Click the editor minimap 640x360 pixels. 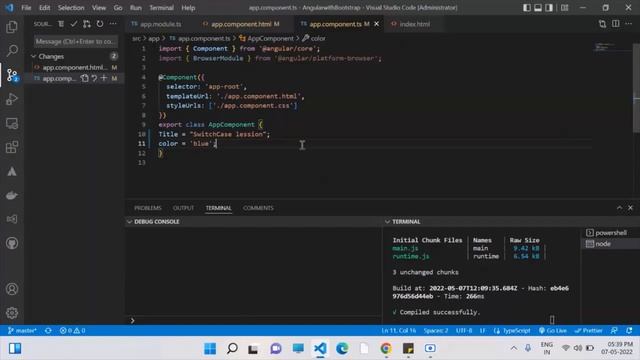click(x=611, y=47)
